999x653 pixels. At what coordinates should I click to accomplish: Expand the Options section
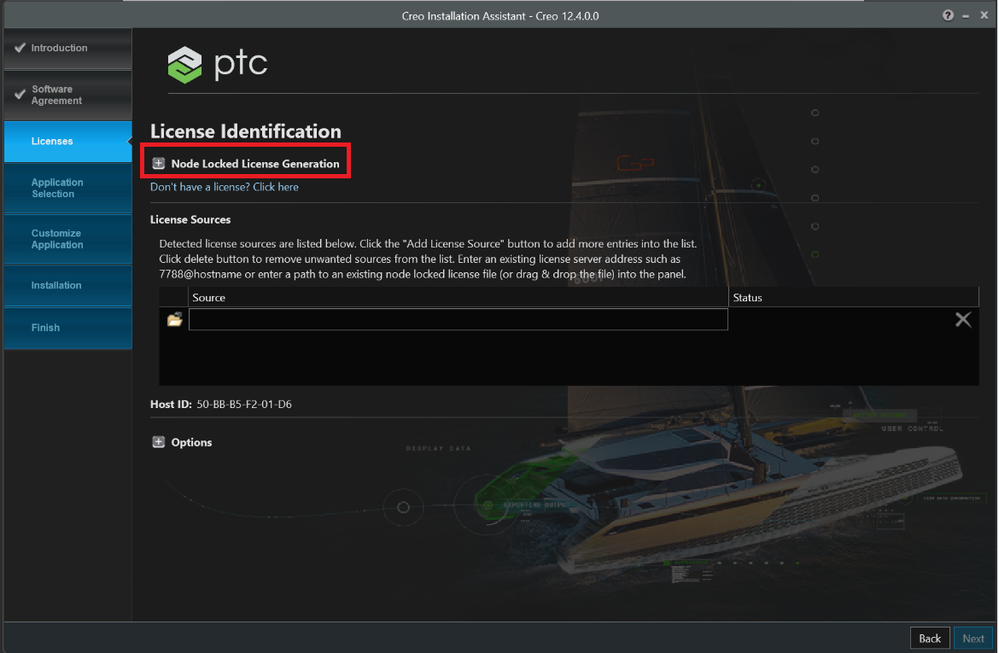pyautogui.click(x=191, y=442)
